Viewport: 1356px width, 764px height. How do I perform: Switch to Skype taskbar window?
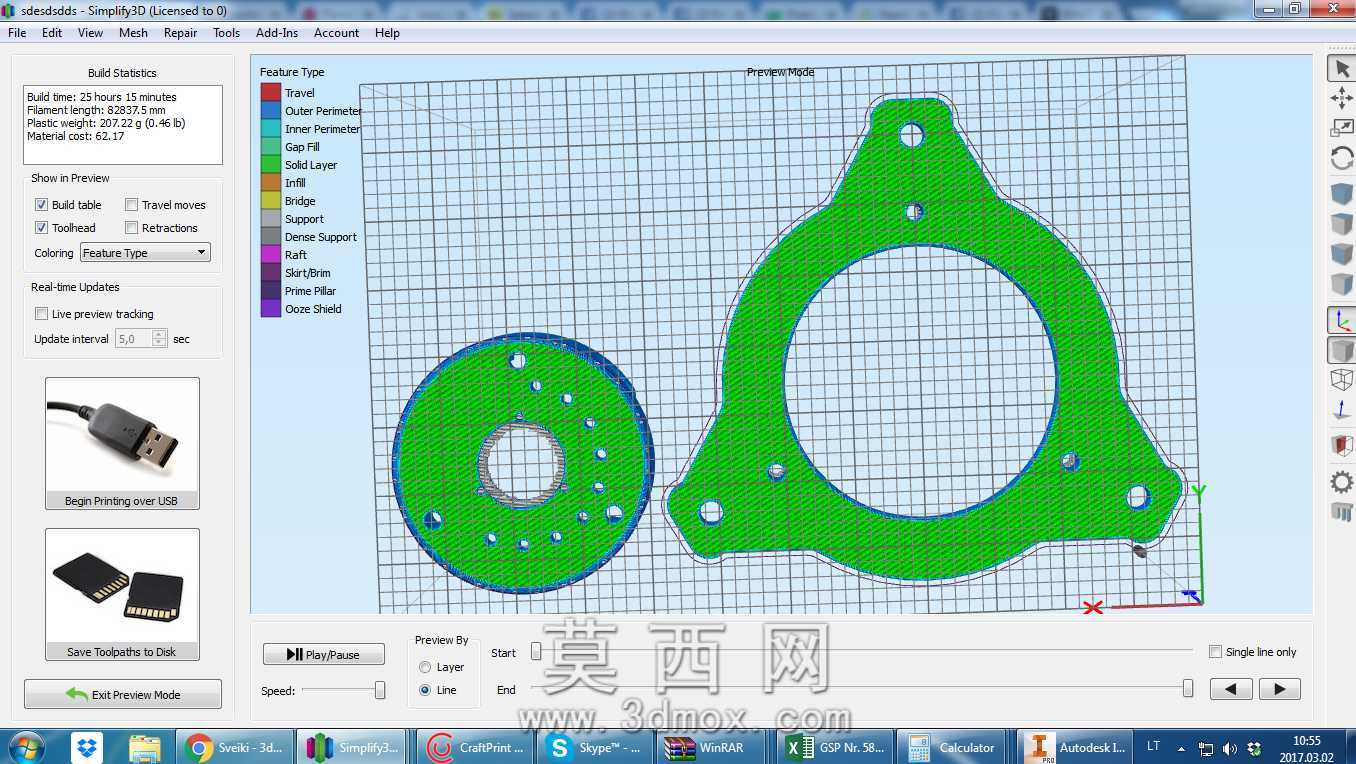594,747
